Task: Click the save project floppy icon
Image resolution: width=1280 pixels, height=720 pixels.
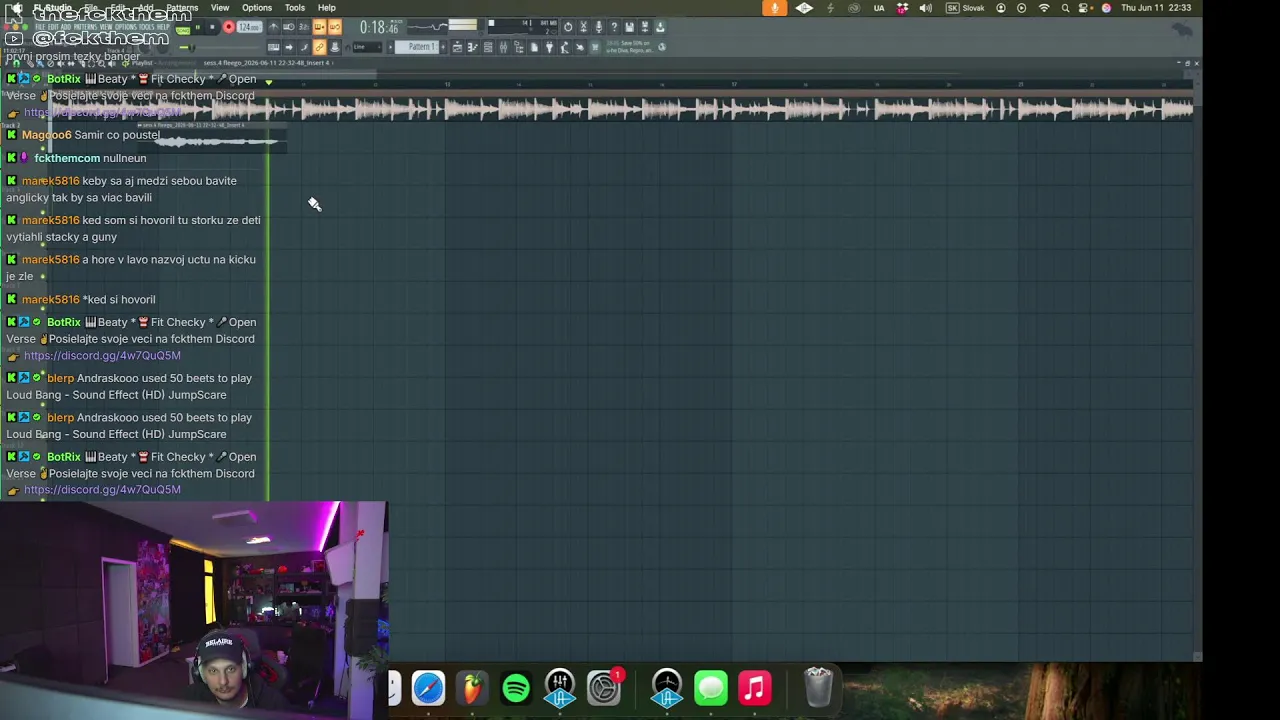Action: click(x=629, y=27)
